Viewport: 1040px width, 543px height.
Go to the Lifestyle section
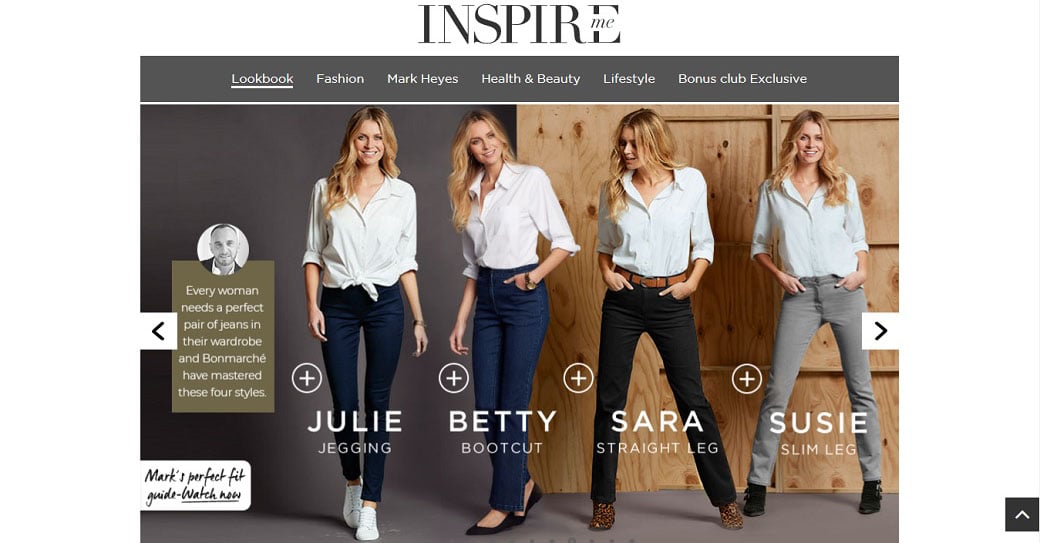(629, 79)
